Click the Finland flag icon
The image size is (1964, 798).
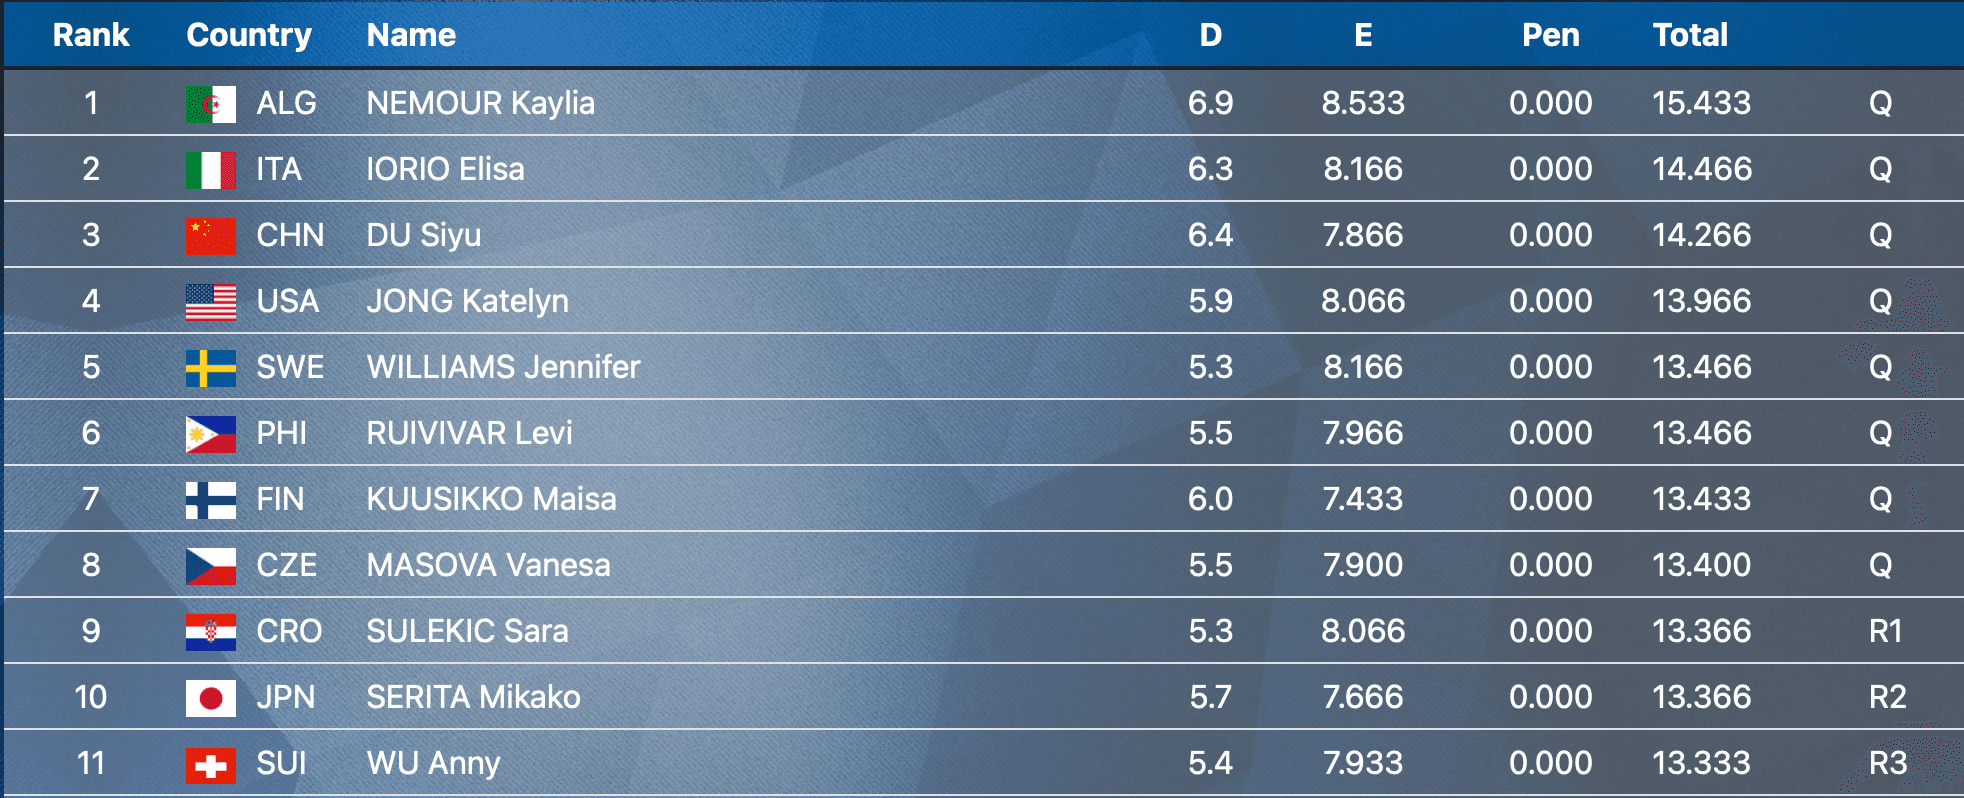click(211, 500)
